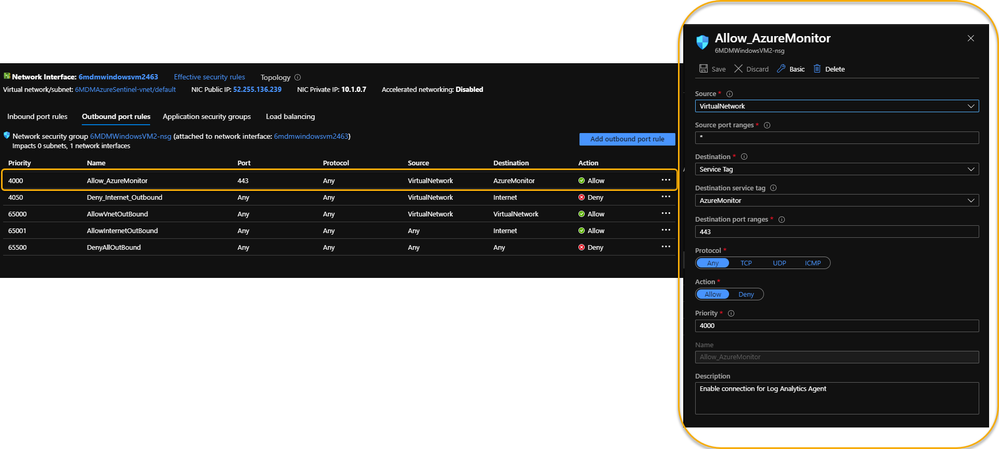Image resolution: width=999 pixels, height=449 pixels.
Task: Click info icon beside Destination label
Action: [744, 157]
